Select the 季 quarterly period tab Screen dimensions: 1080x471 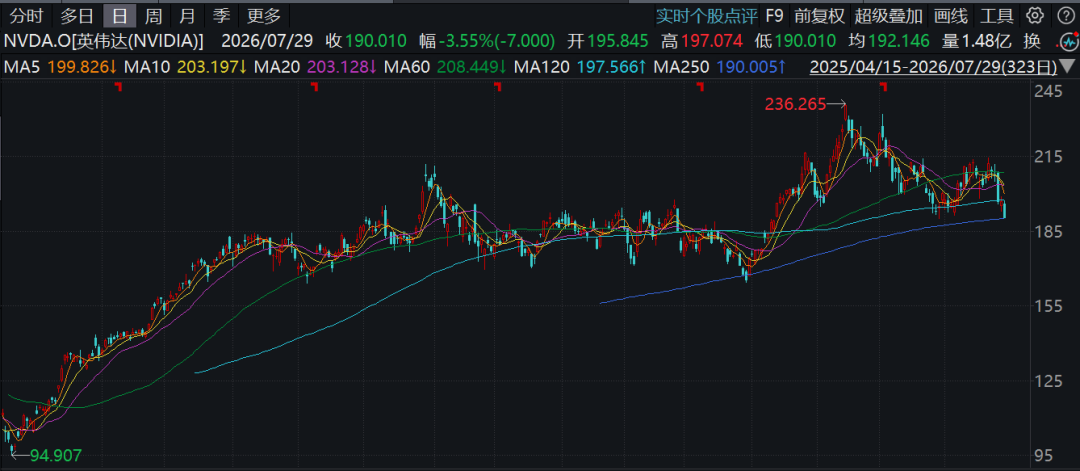point(220,15)
